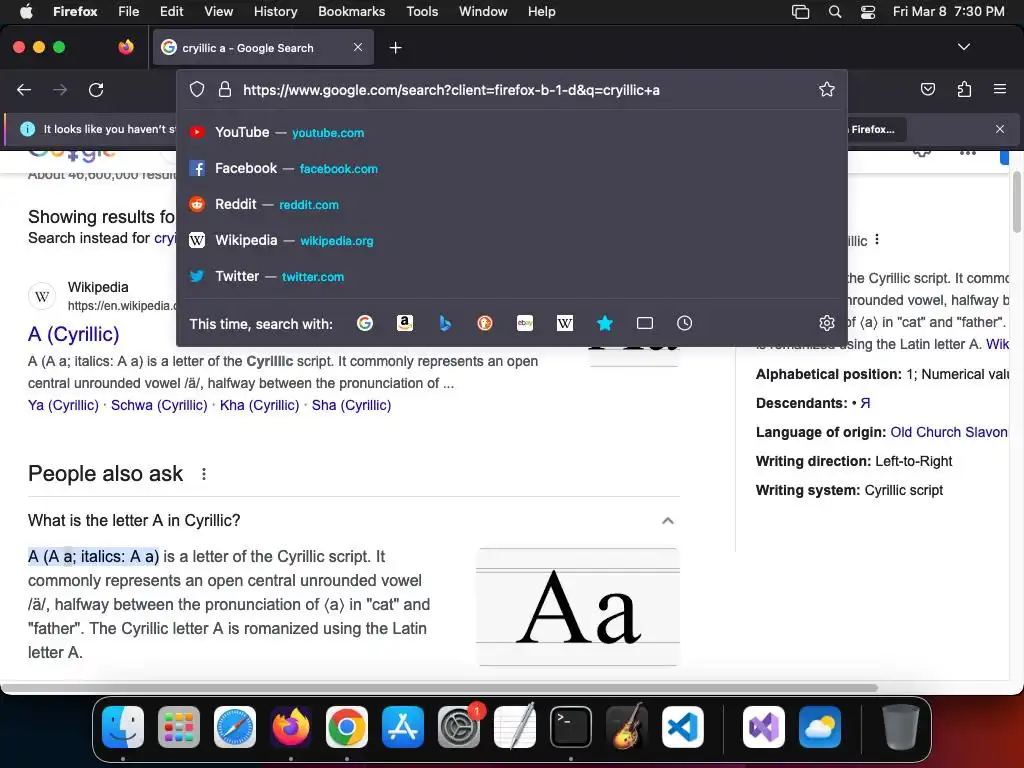Image resolution: width=1024 pixels, height=768 pixels.
Task: Open the list all tabs dropdown arrow
Action: pos(964,47)
